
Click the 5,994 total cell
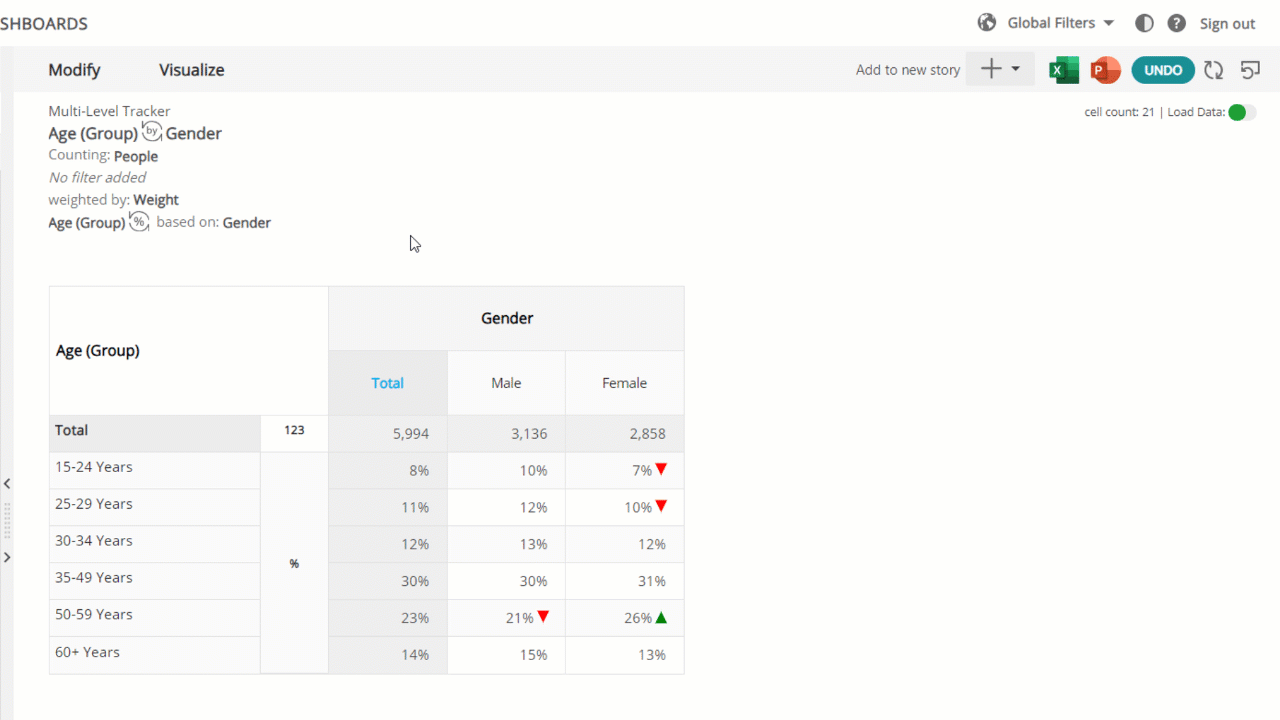388,434
